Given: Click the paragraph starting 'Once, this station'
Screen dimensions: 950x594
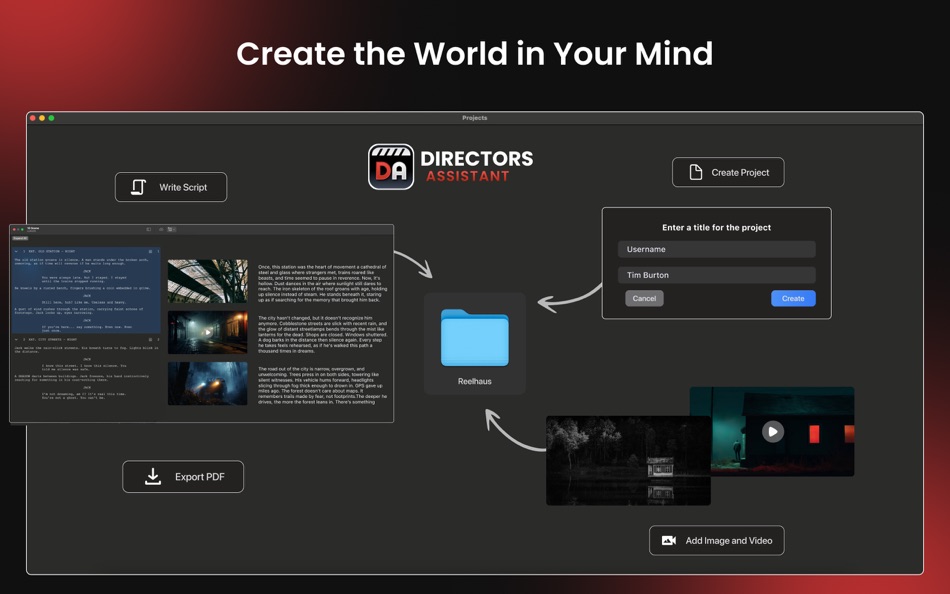Looking at the screenshot, I should (322, 283).
